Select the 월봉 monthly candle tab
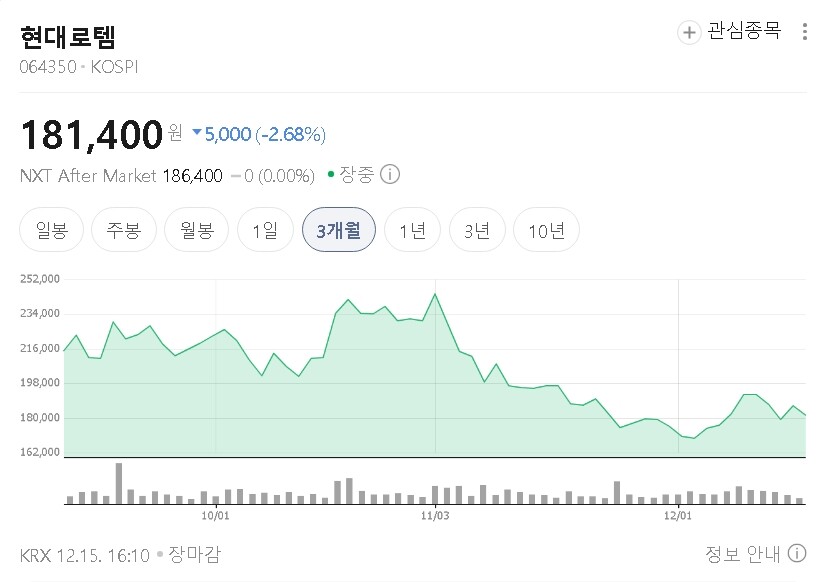The height and width of the screenshot is (582, 819). click(x=197, y=231)
